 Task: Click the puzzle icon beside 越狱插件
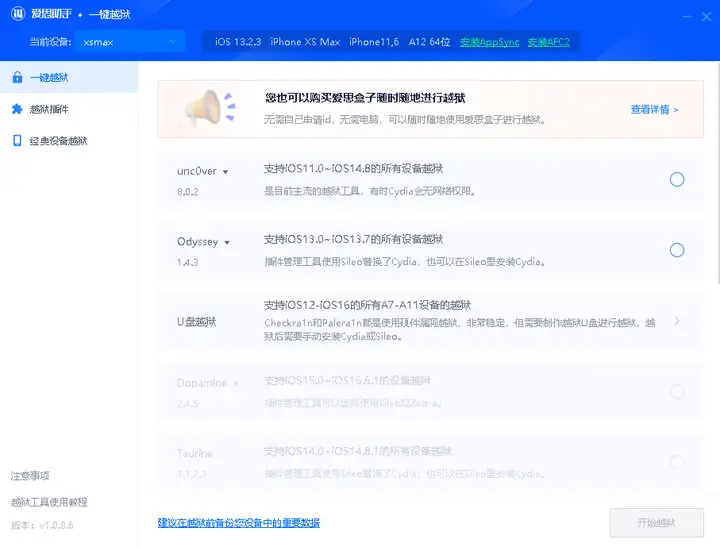(17, 109)
